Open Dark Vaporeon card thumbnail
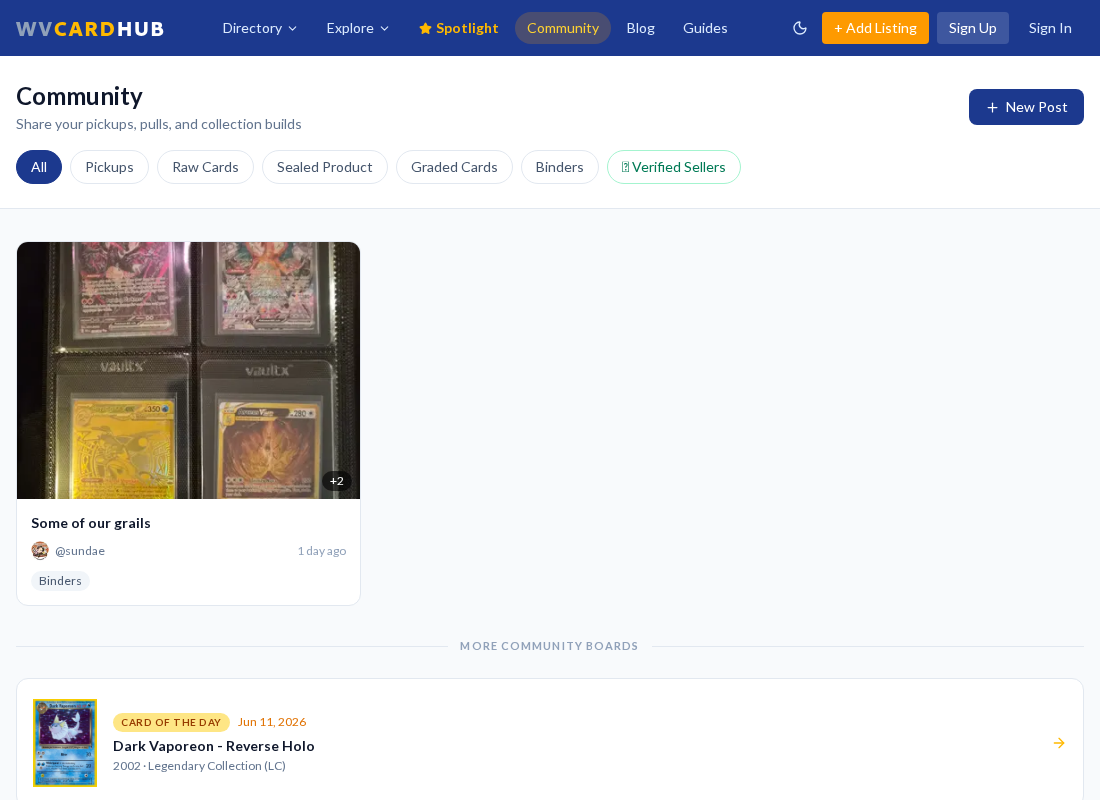Screen dimensions: 1100x800 tap(65, 742)
